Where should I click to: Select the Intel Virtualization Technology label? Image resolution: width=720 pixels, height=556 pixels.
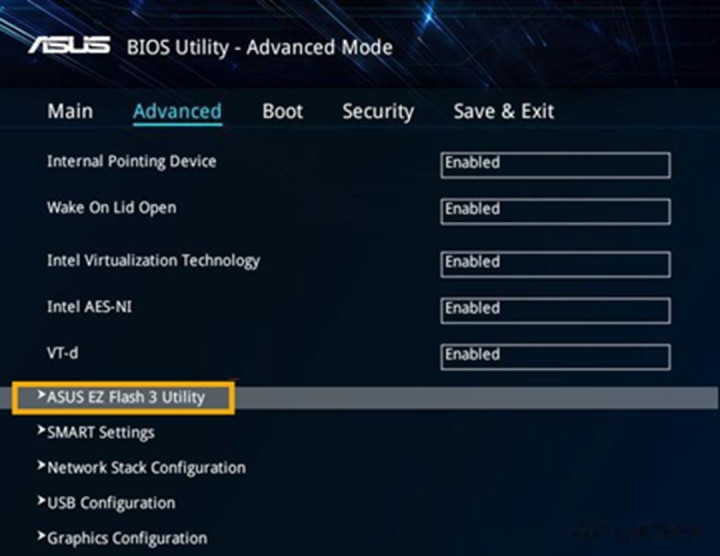[153, 260]
